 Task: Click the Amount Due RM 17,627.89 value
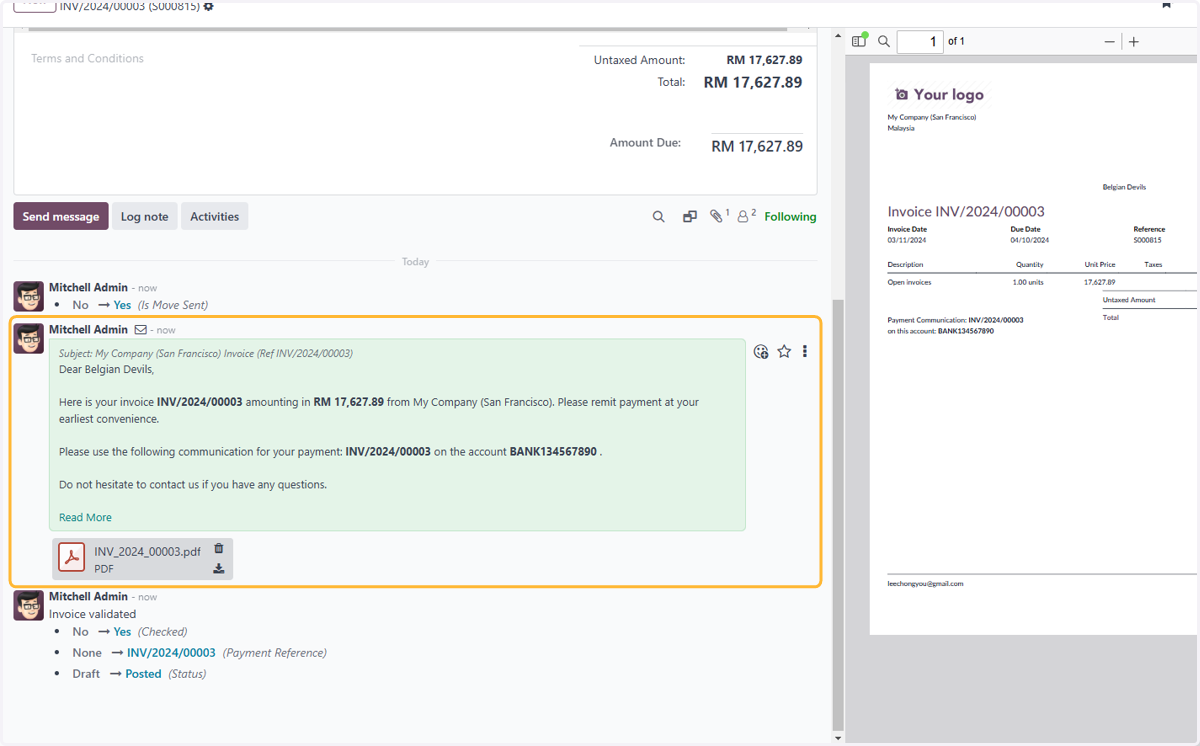tap(757, 146)
